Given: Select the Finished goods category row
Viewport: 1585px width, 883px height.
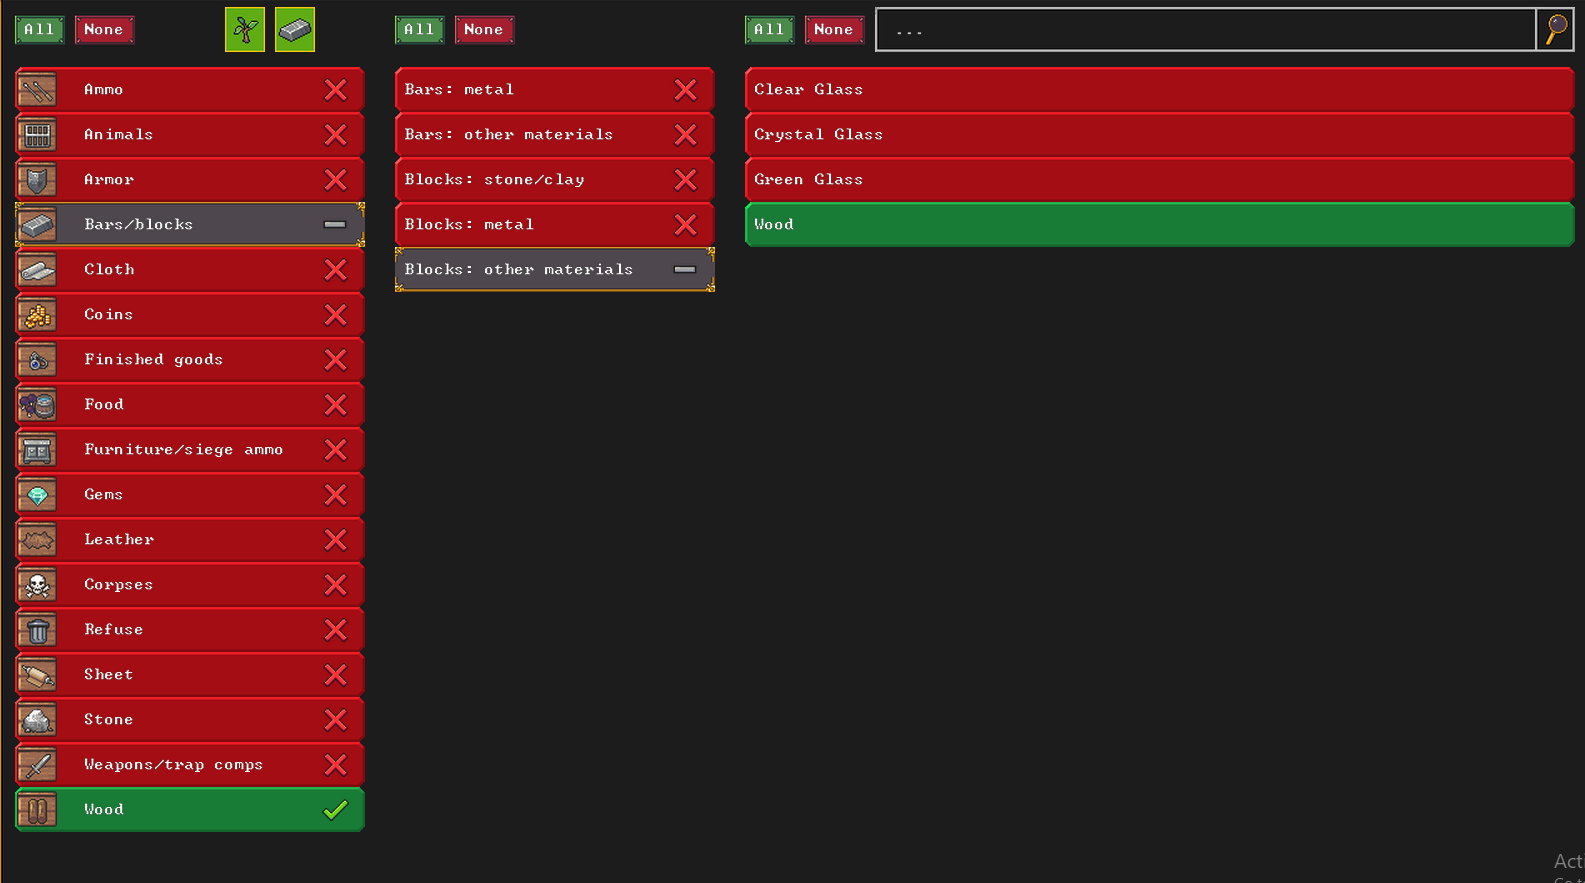Looking at the screenshot, I should [190, 360].
